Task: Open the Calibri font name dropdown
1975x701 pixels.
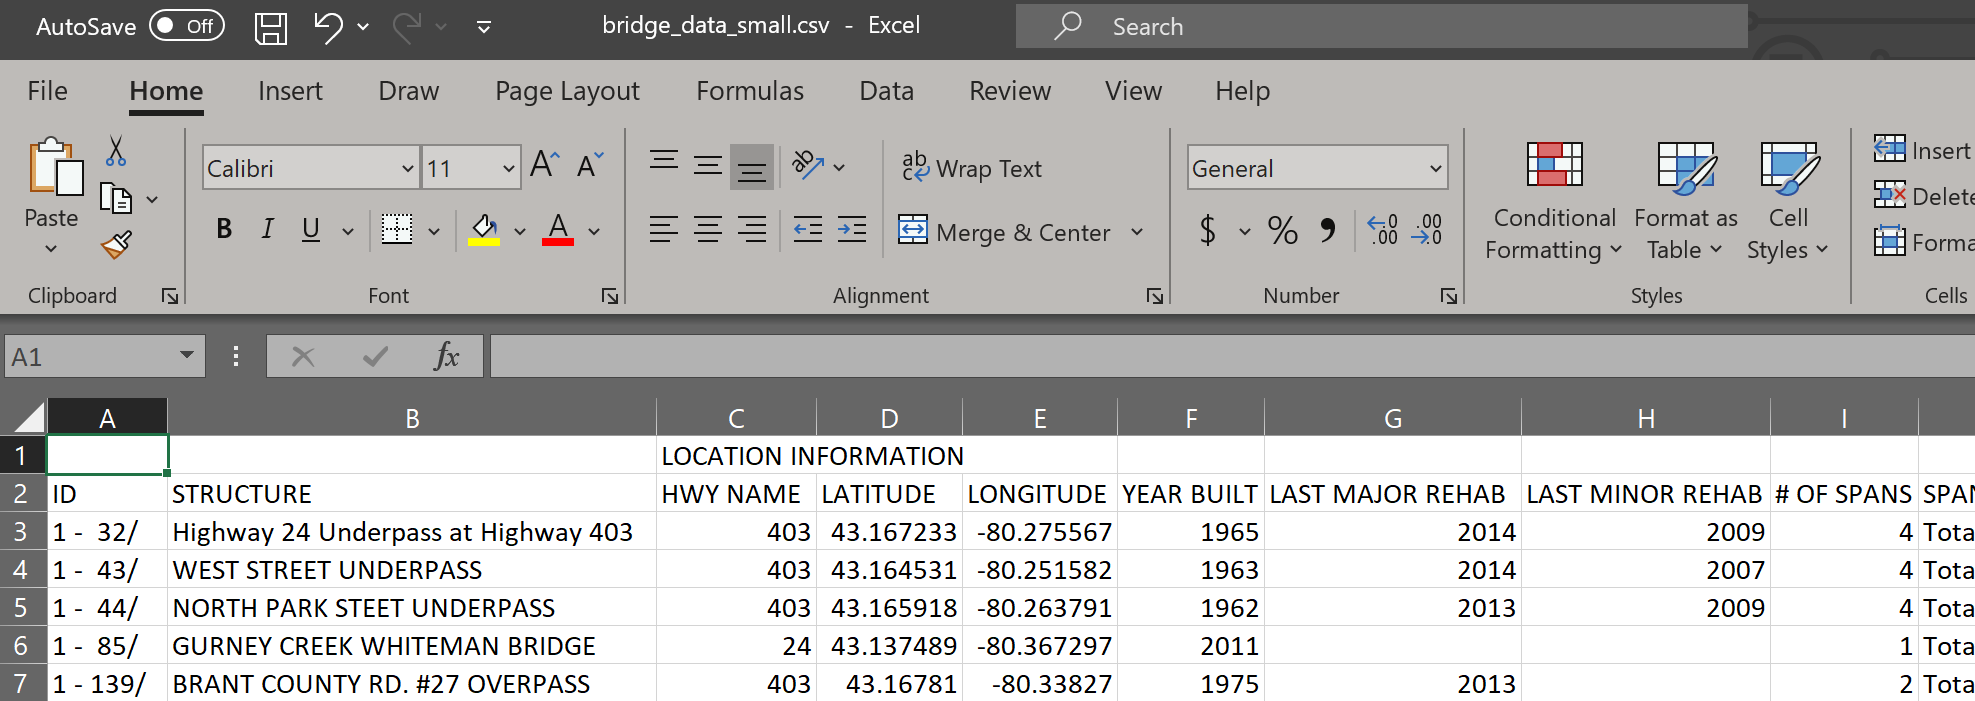Action: [x=407, y=168]
